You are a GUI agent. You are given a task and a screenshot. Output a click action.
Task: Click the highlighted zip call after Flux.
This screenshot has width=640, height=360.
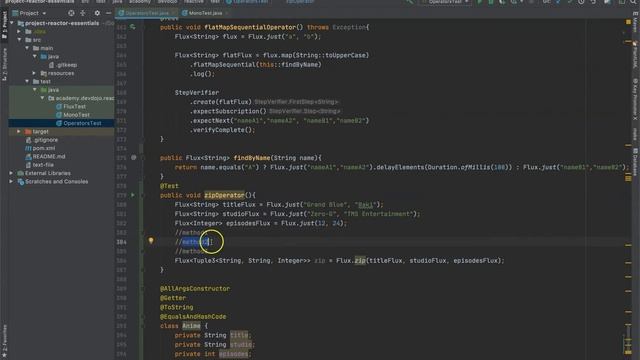click(x=360, y=260)
